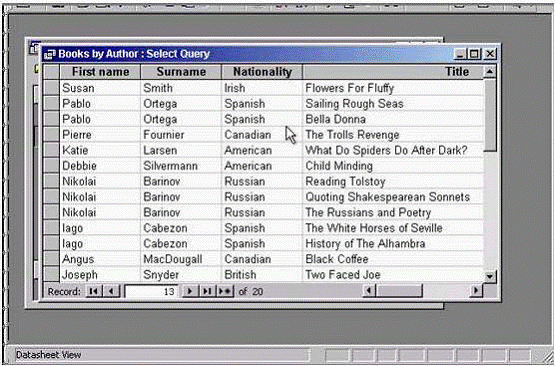Viewport: 555px width, 366px height.
Task: Go to first record button
Action: point(94,291)
